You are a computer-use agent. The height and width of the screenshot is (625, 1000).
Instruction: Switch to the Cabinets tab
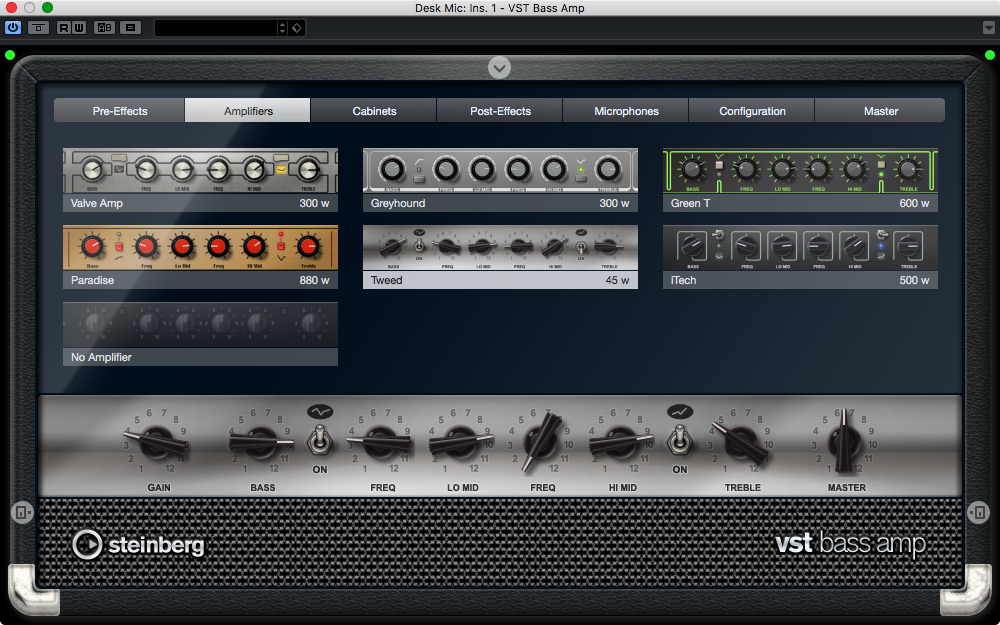(x=374, y=111)
